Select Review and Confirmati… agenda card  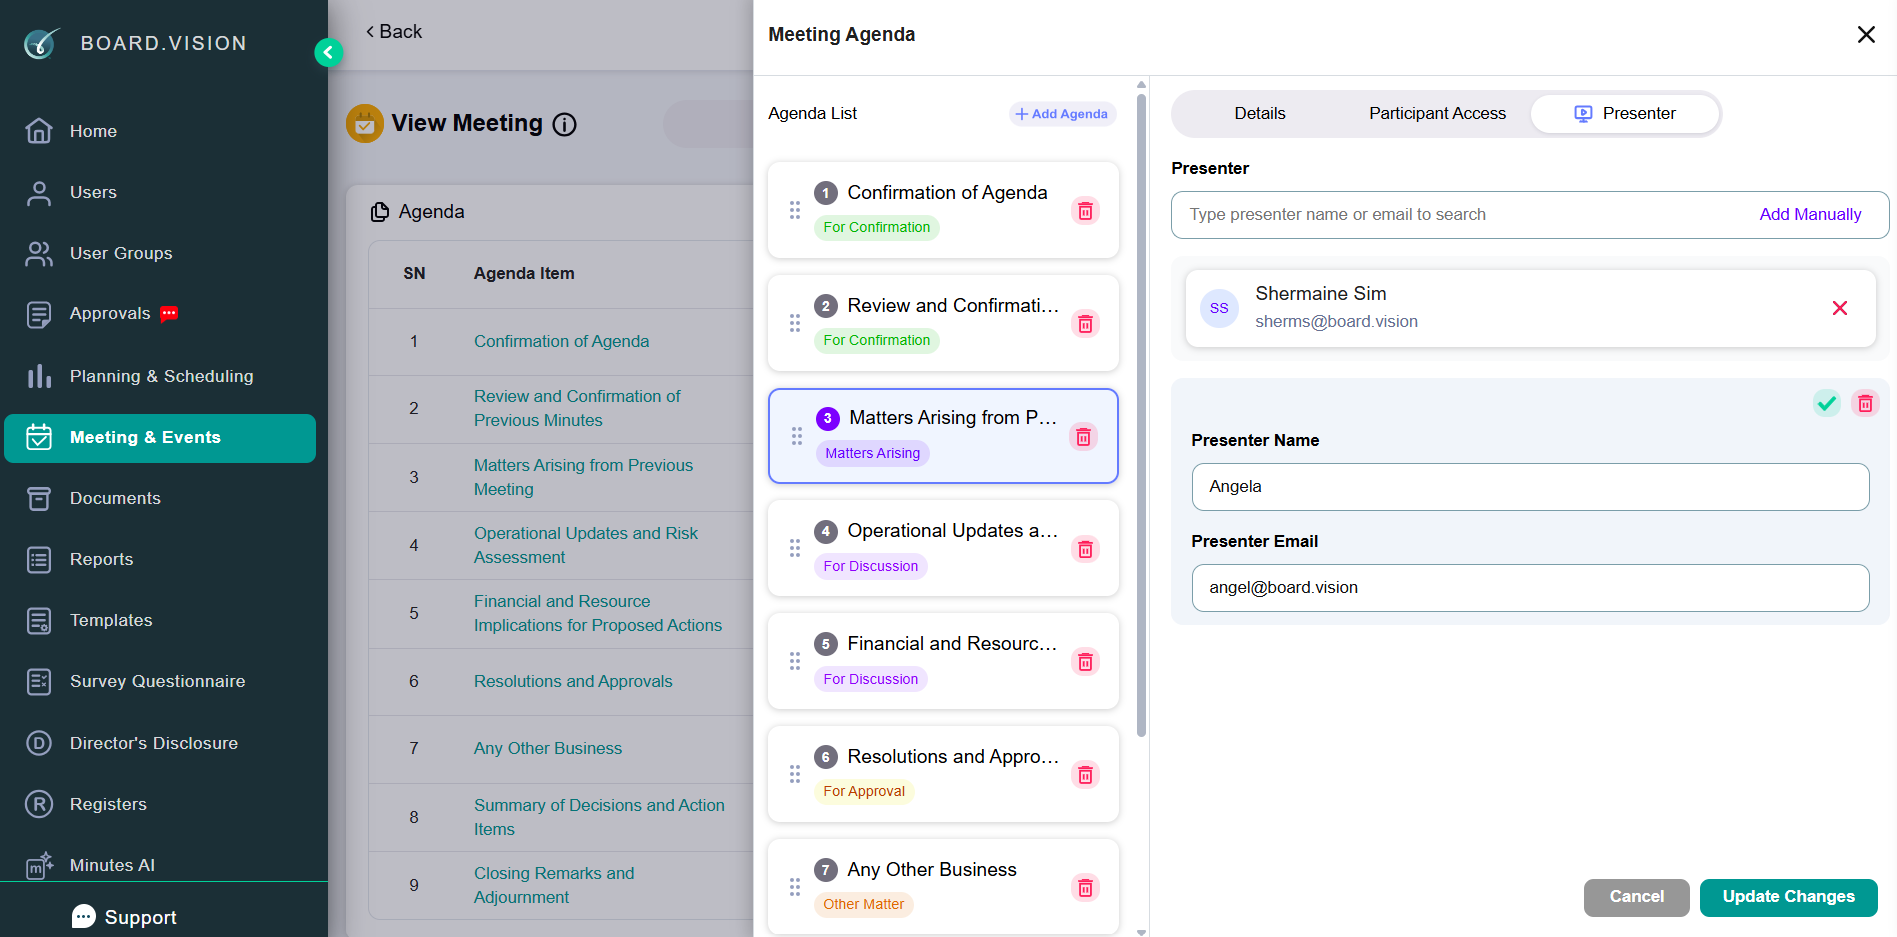(943, 323)
